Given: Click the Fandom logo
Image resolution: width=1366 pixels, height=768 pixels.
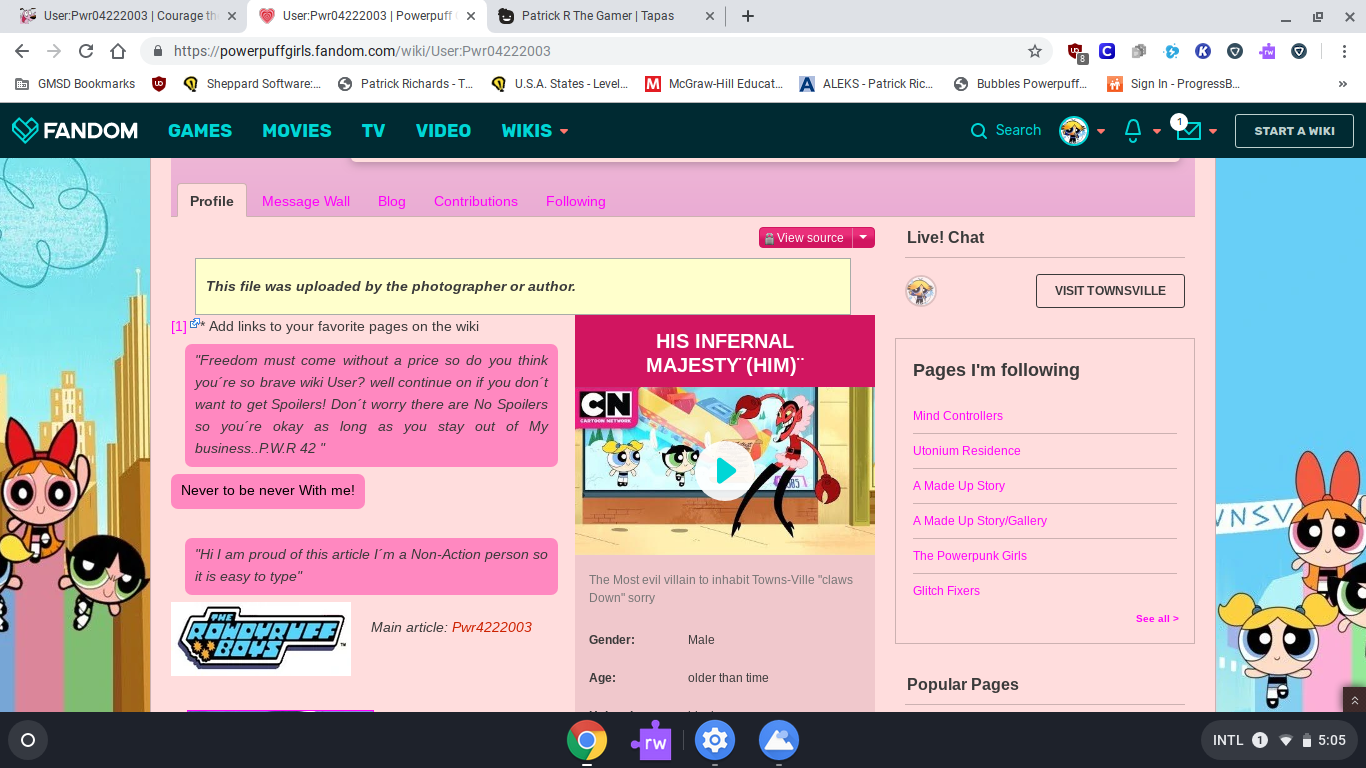Looking at the screenshot, I should (x=74, y=131).
